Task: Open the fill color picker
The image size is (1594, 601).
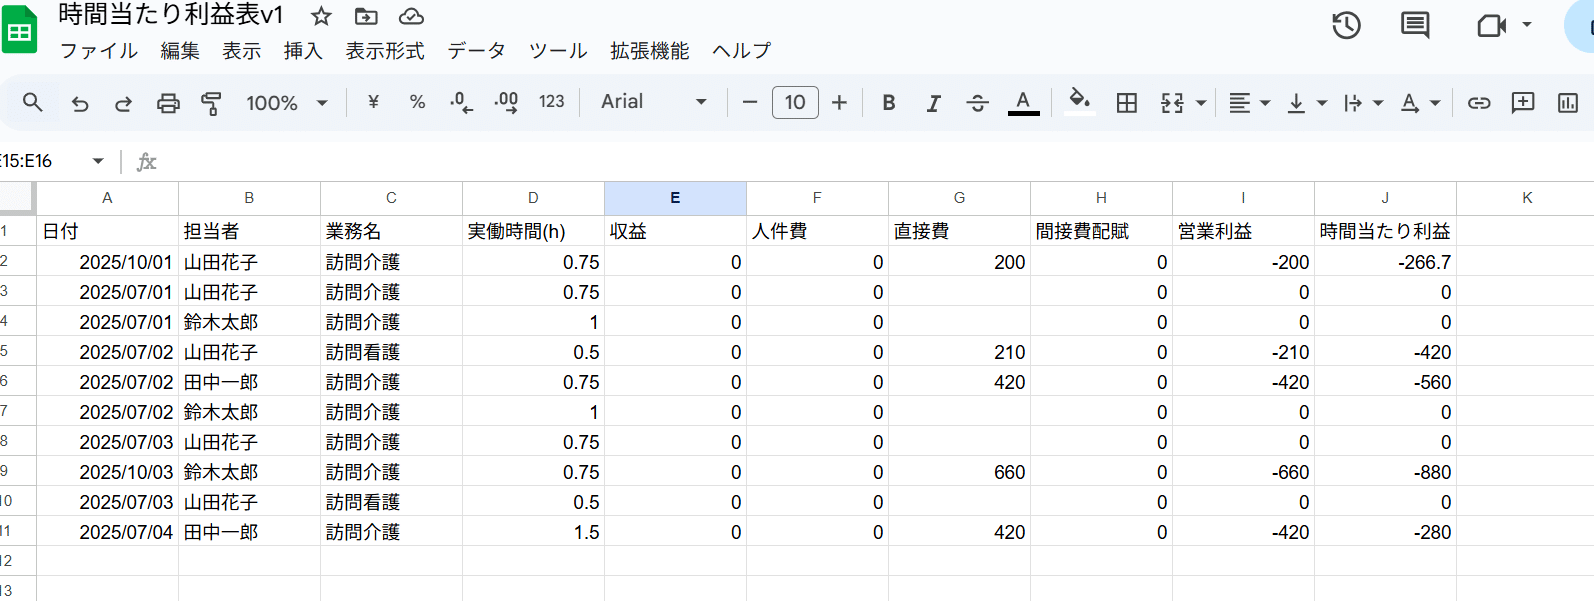Action: pos(1079,102)
